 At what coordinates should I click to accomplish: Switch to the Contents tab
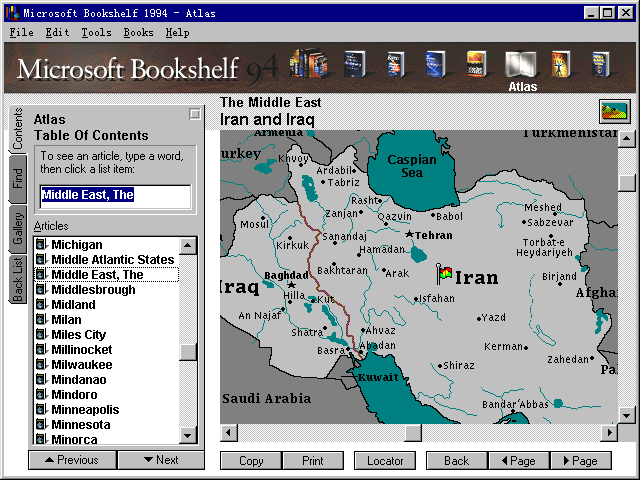click(18, 129)
